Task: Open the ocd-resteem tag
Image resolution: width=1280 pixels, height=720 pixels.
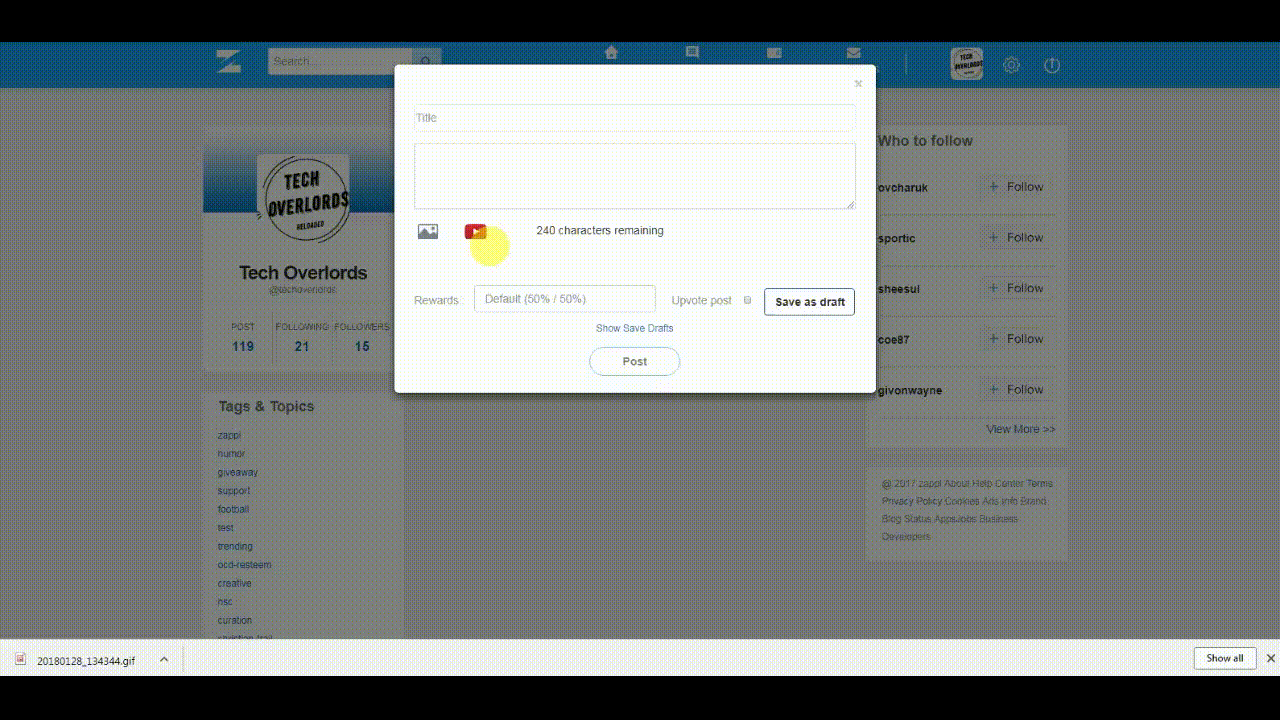Action: coord(244,565)
